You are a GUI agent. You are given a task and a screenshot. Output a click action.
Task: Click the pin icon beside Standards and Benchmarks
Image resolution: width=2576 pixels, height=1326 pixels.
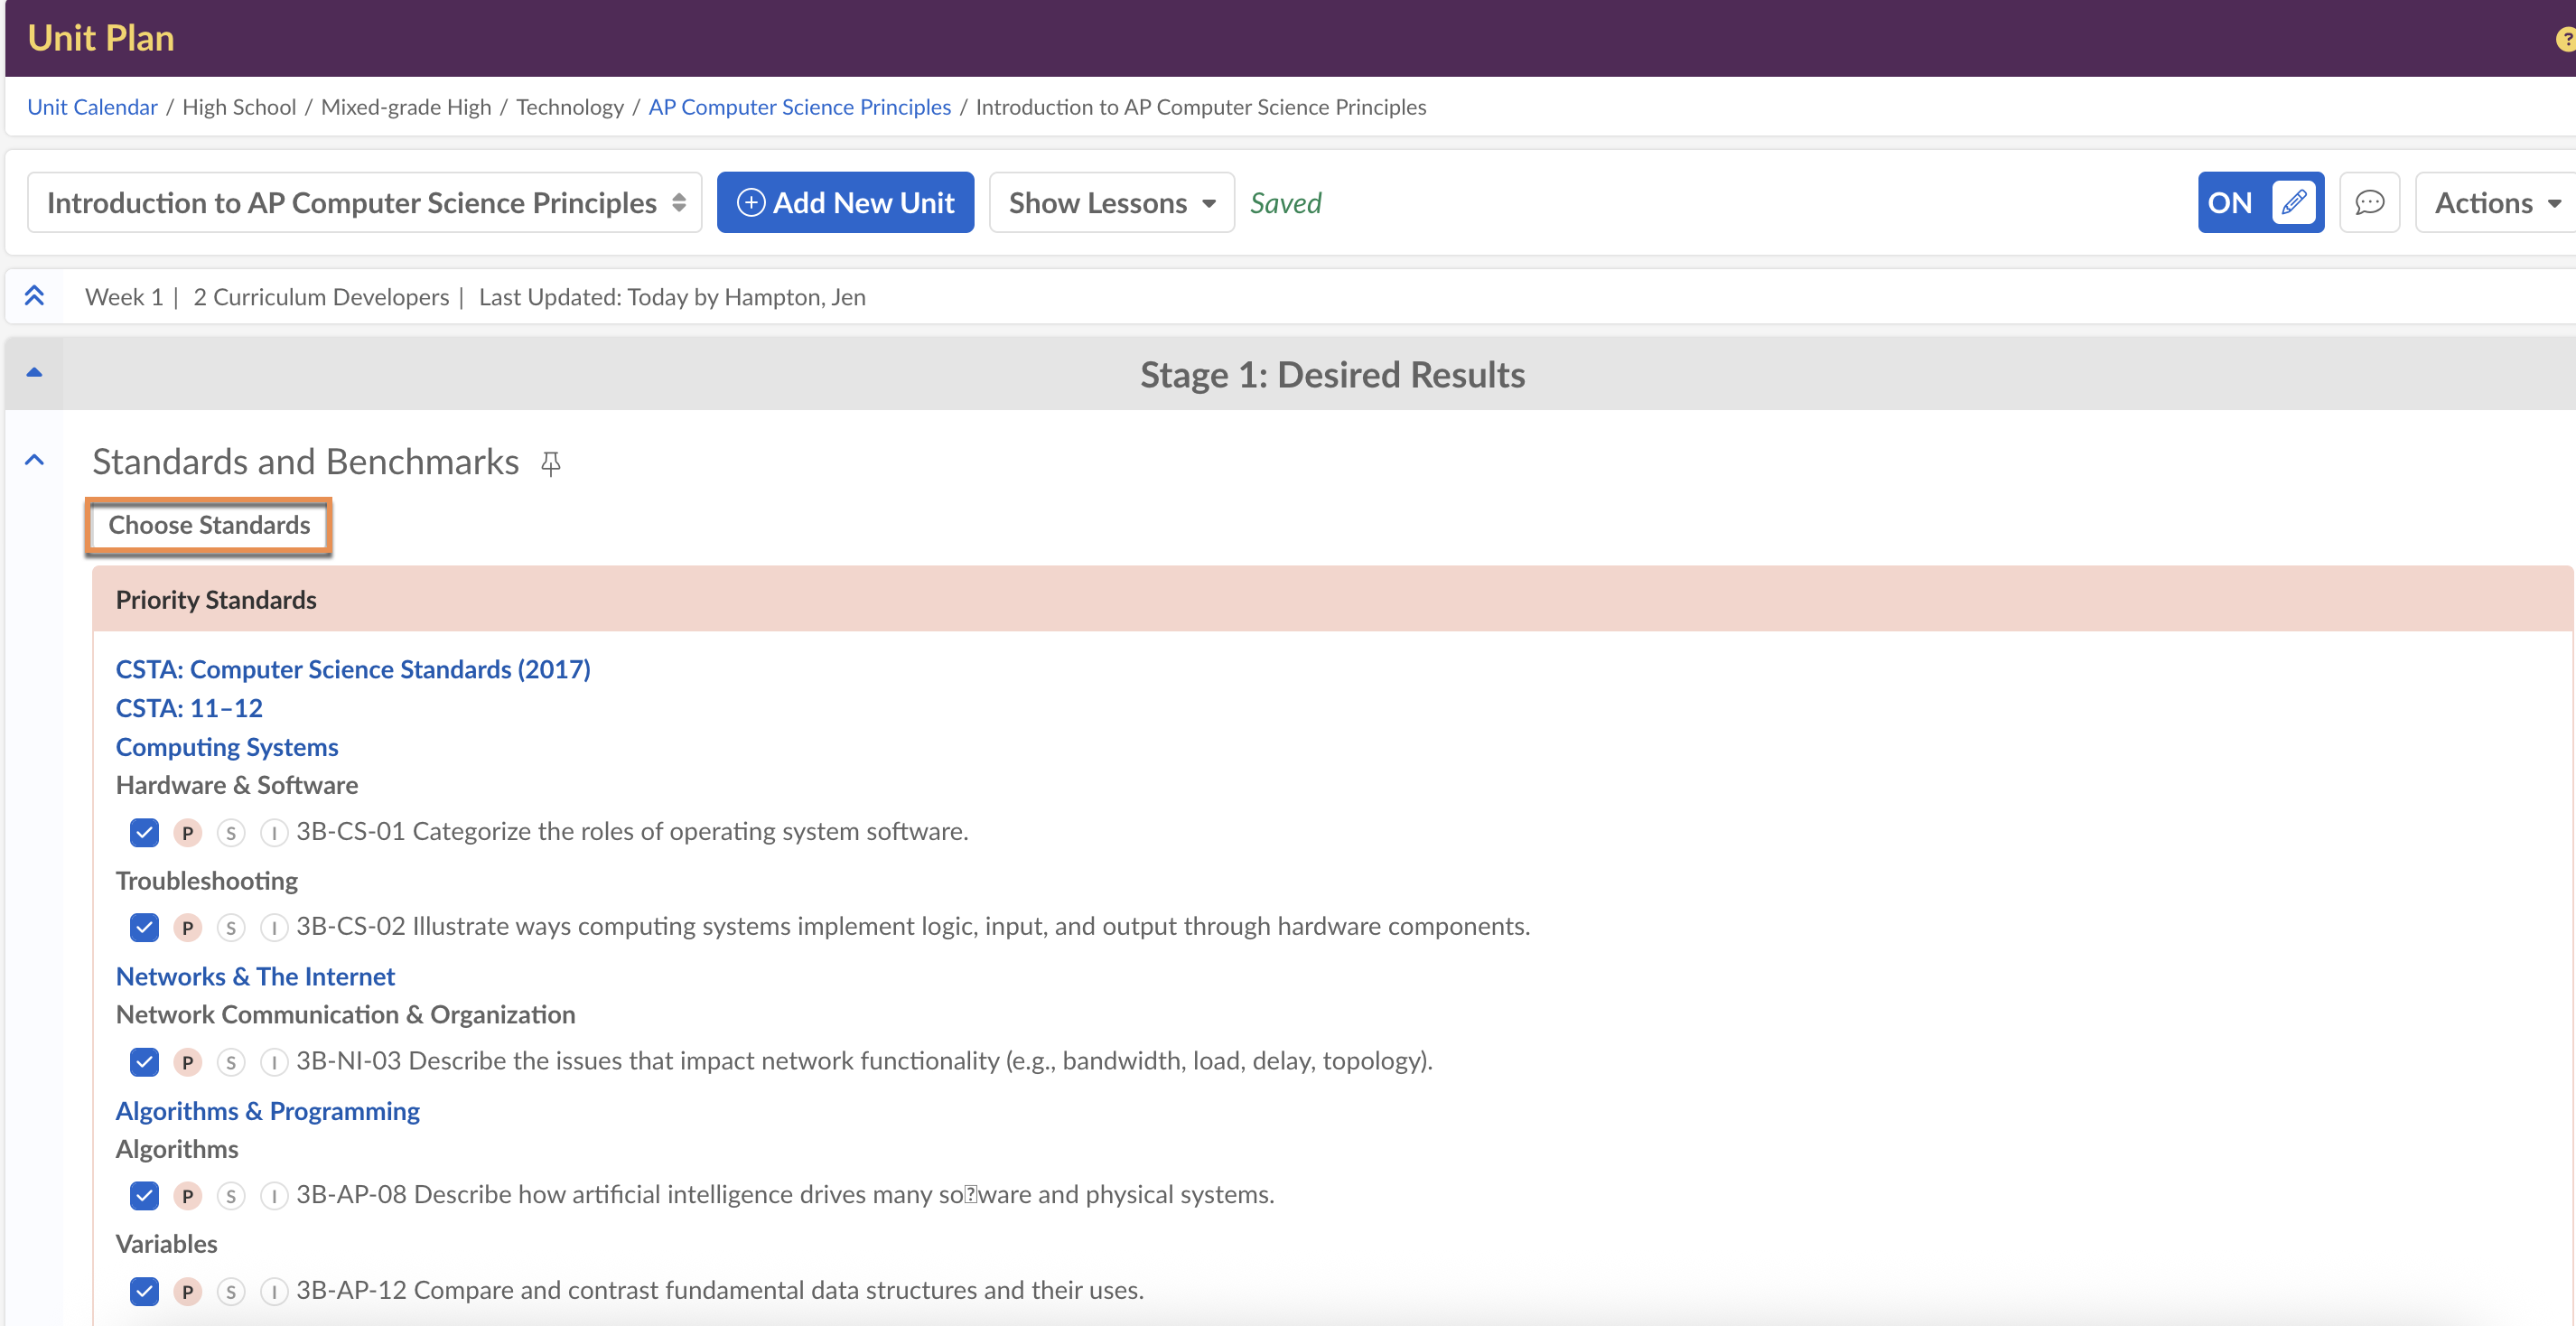[x=550, y=463]
